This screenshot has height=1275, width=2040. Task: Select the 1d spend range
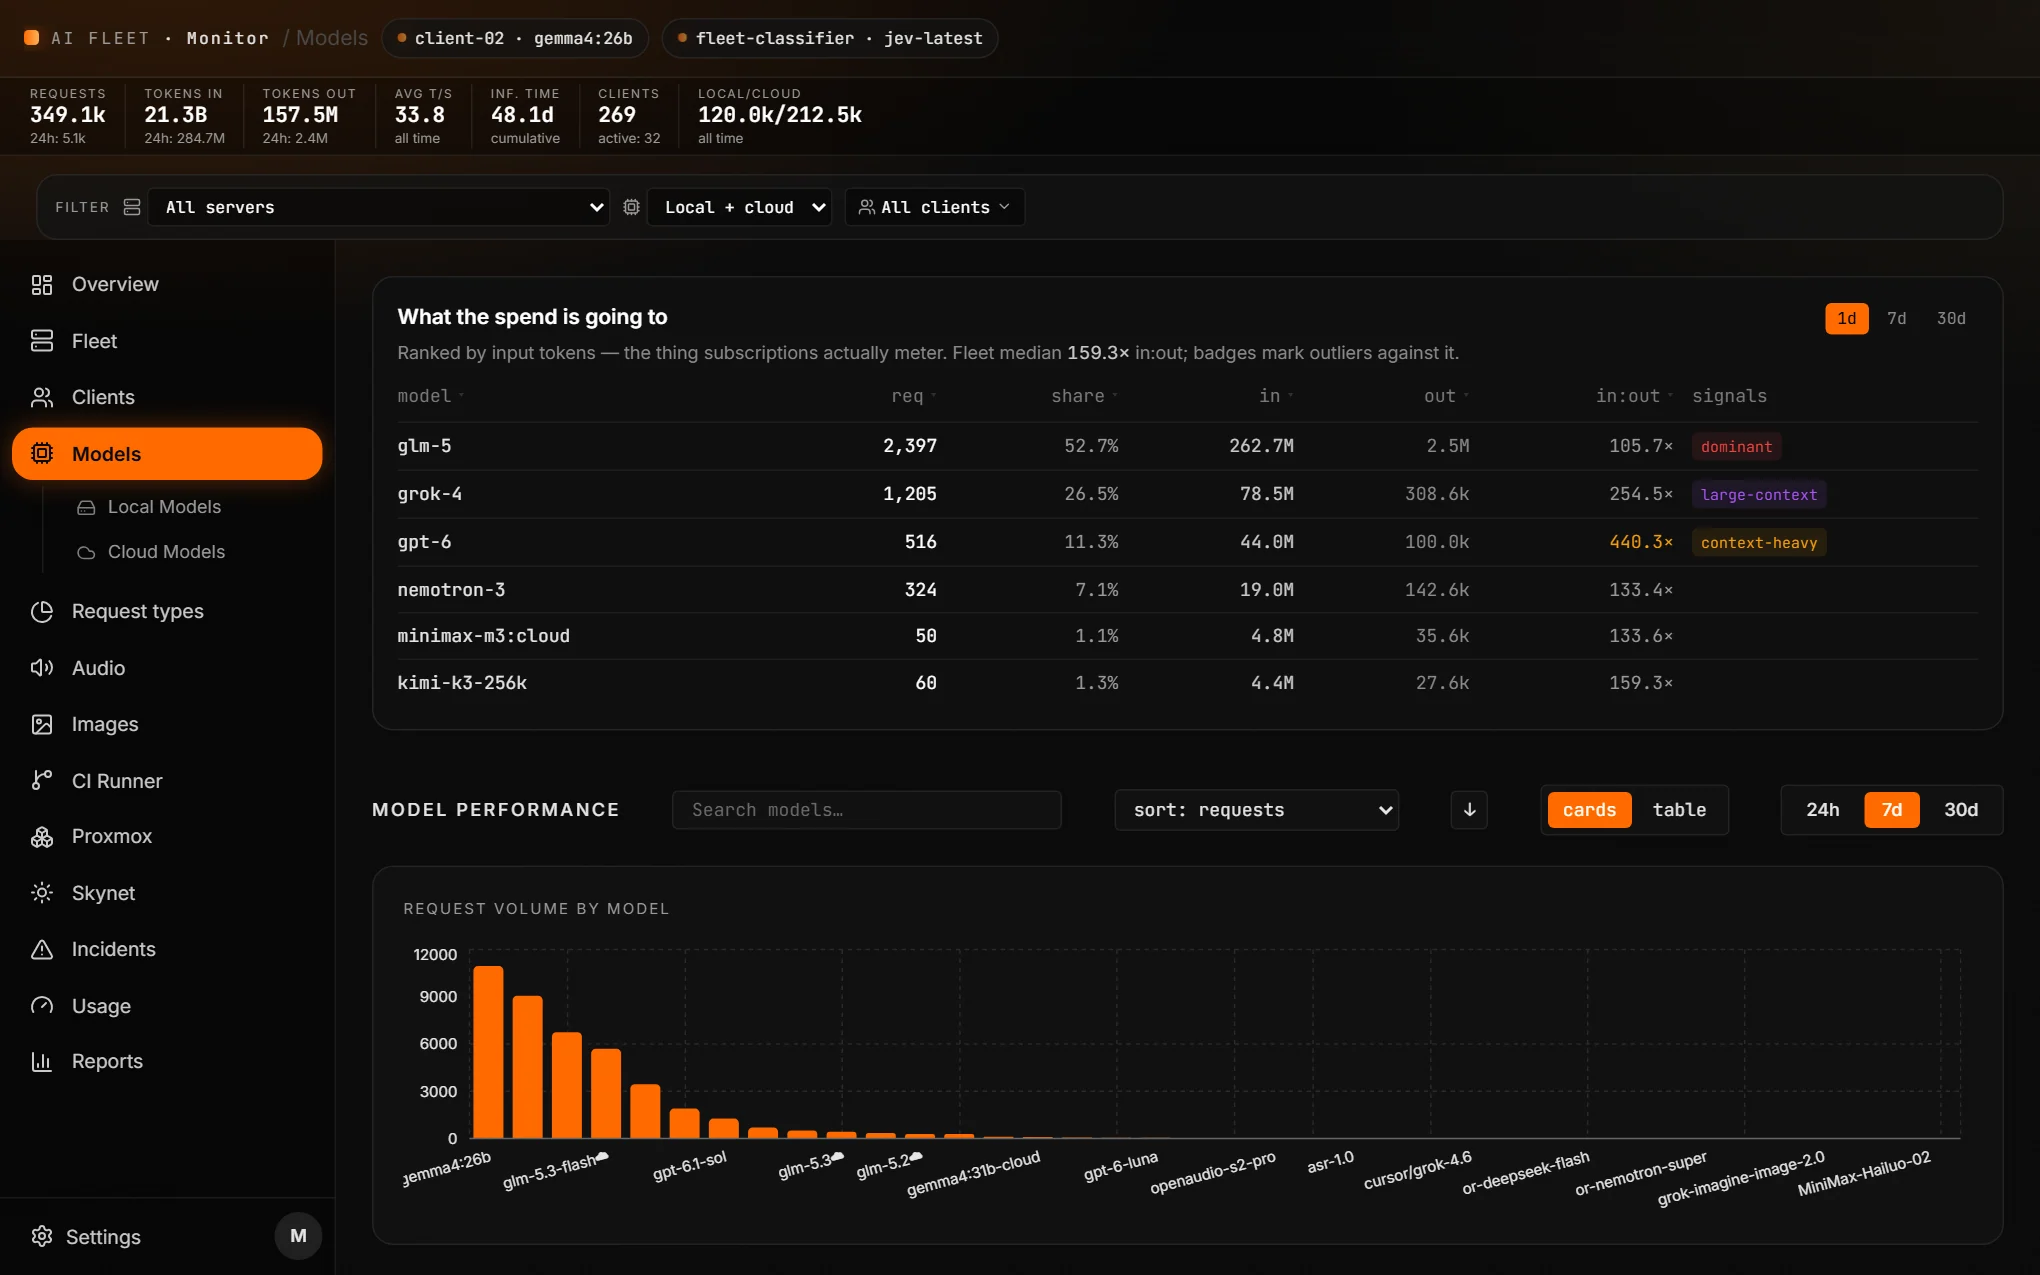pyautogui.click(x=1846, y=318)
